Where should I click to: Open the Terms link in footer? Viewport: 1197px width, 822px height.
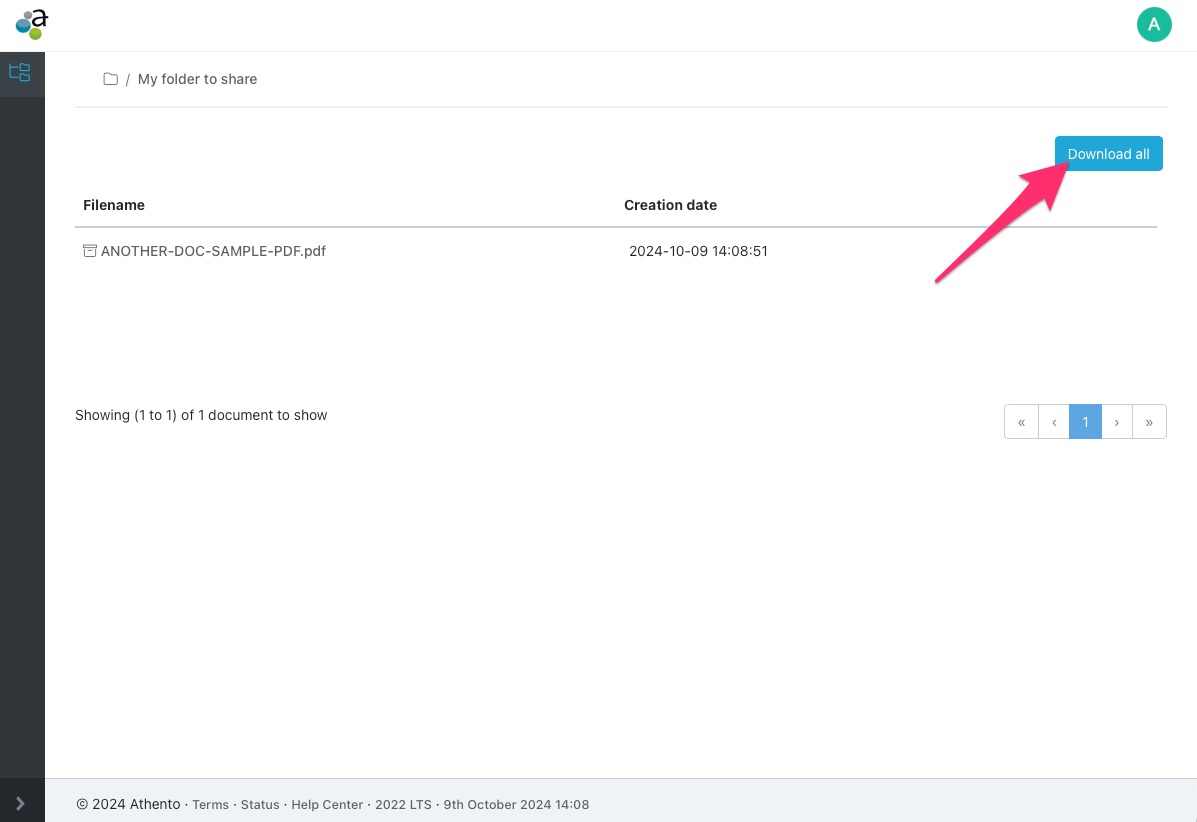(x=210, y=805)
